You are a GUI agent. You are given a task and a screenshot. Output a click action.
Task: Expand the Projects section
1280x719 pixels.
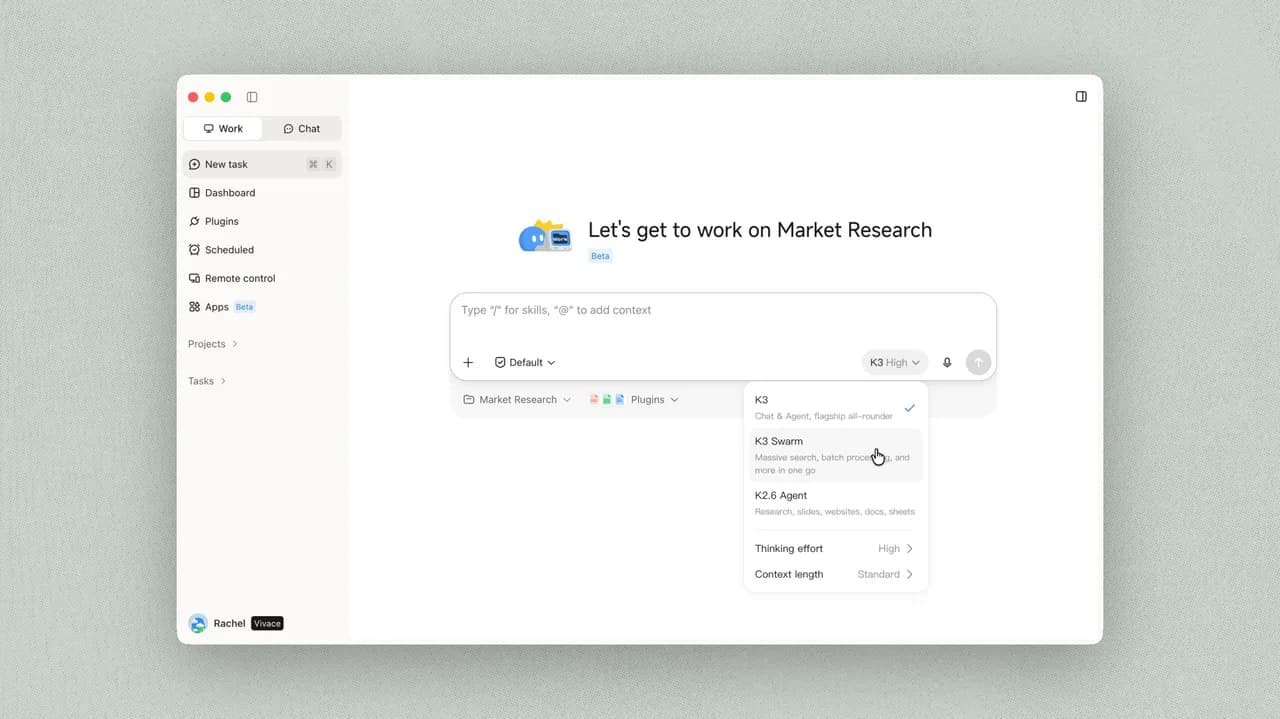213,344
